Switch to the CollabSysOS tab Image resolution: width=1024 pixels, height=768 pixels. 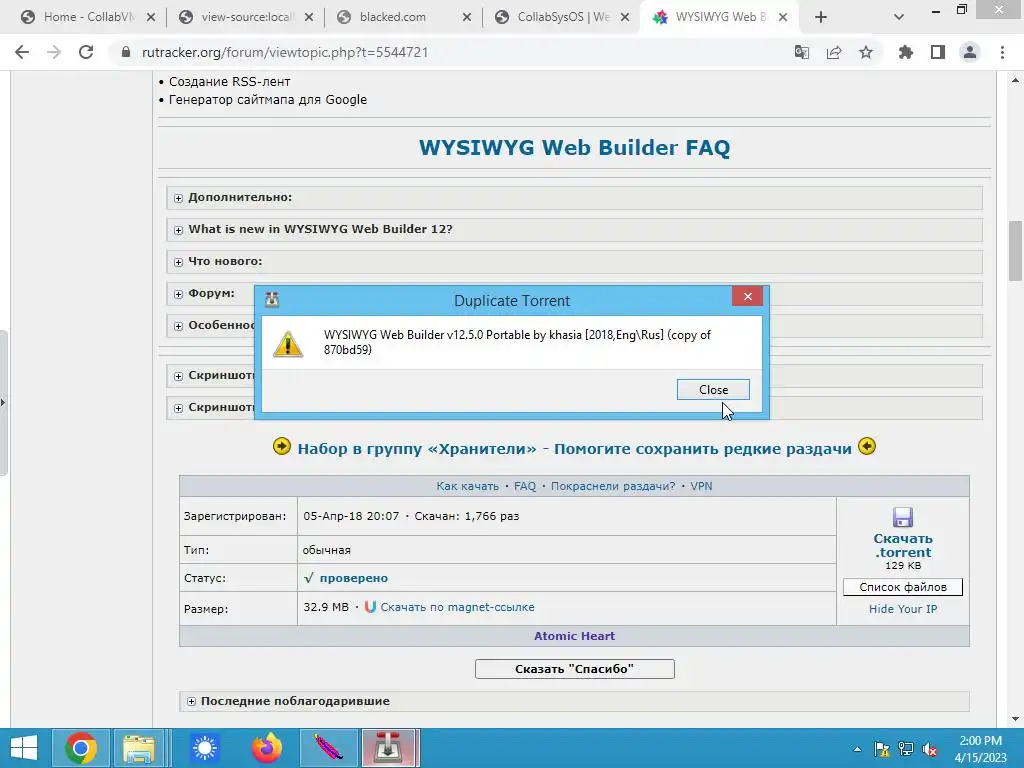(562, 17)
